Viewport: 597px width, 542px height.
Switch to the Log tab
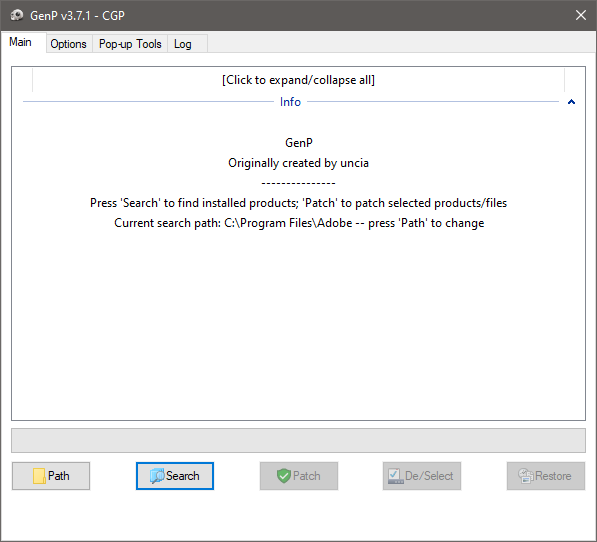pyautogui.click(x=187, y=44)
